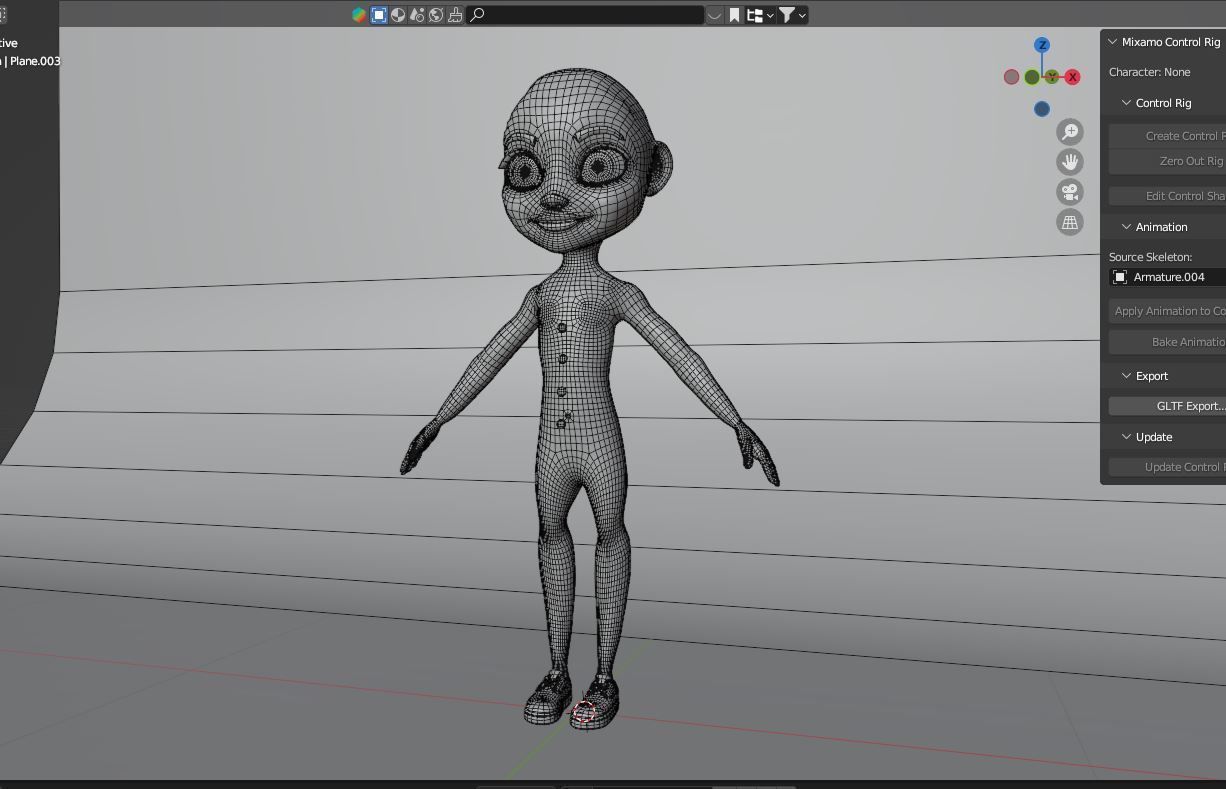Click the pink negative X axis dot
Screen dimensions: 1226x789
[x=1011, y=77]
